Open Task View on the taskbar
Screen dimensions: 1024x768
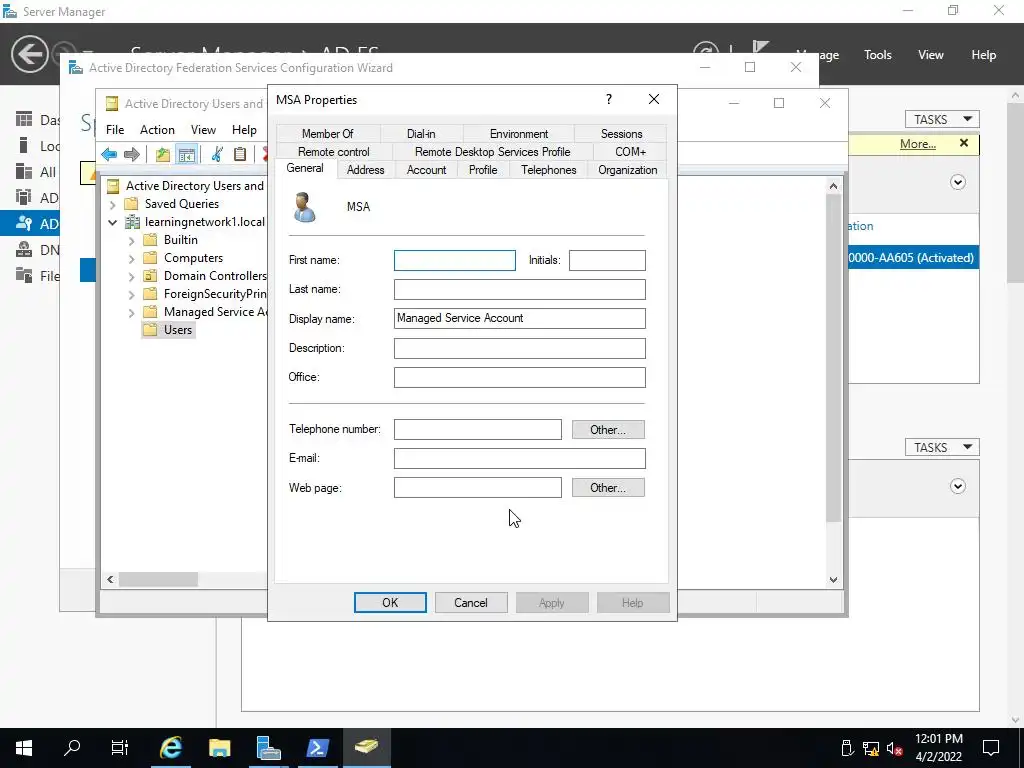click(x=120, y=748)
